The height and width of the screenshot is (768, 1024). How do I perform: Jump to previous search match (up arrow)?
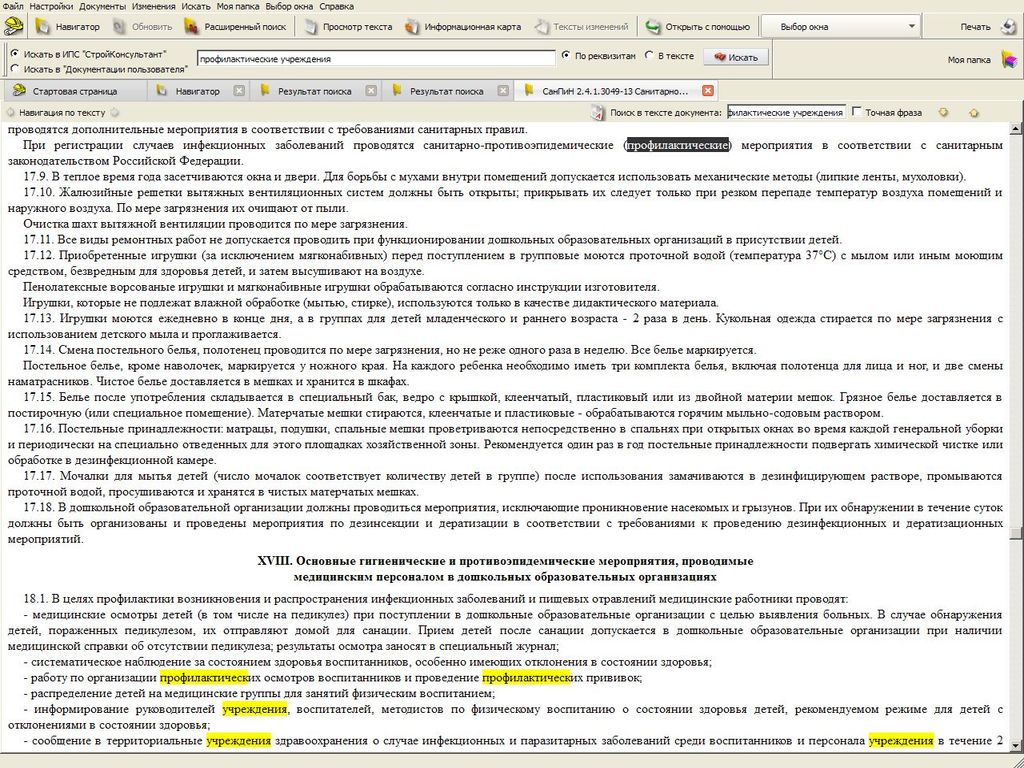click(974, 112)
